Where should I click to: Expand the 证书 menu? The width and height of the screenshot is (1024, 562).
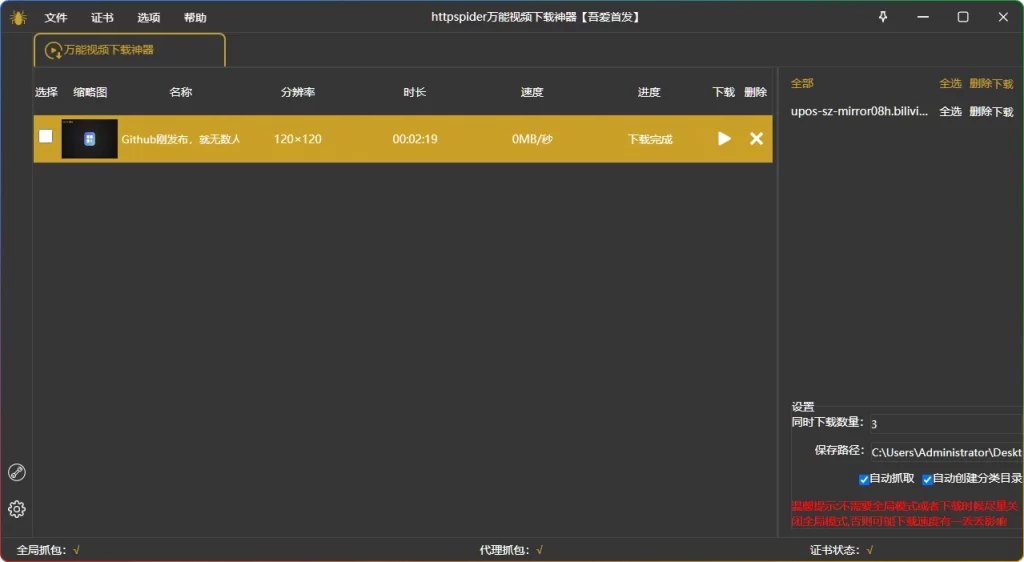(x=102, y=18)
